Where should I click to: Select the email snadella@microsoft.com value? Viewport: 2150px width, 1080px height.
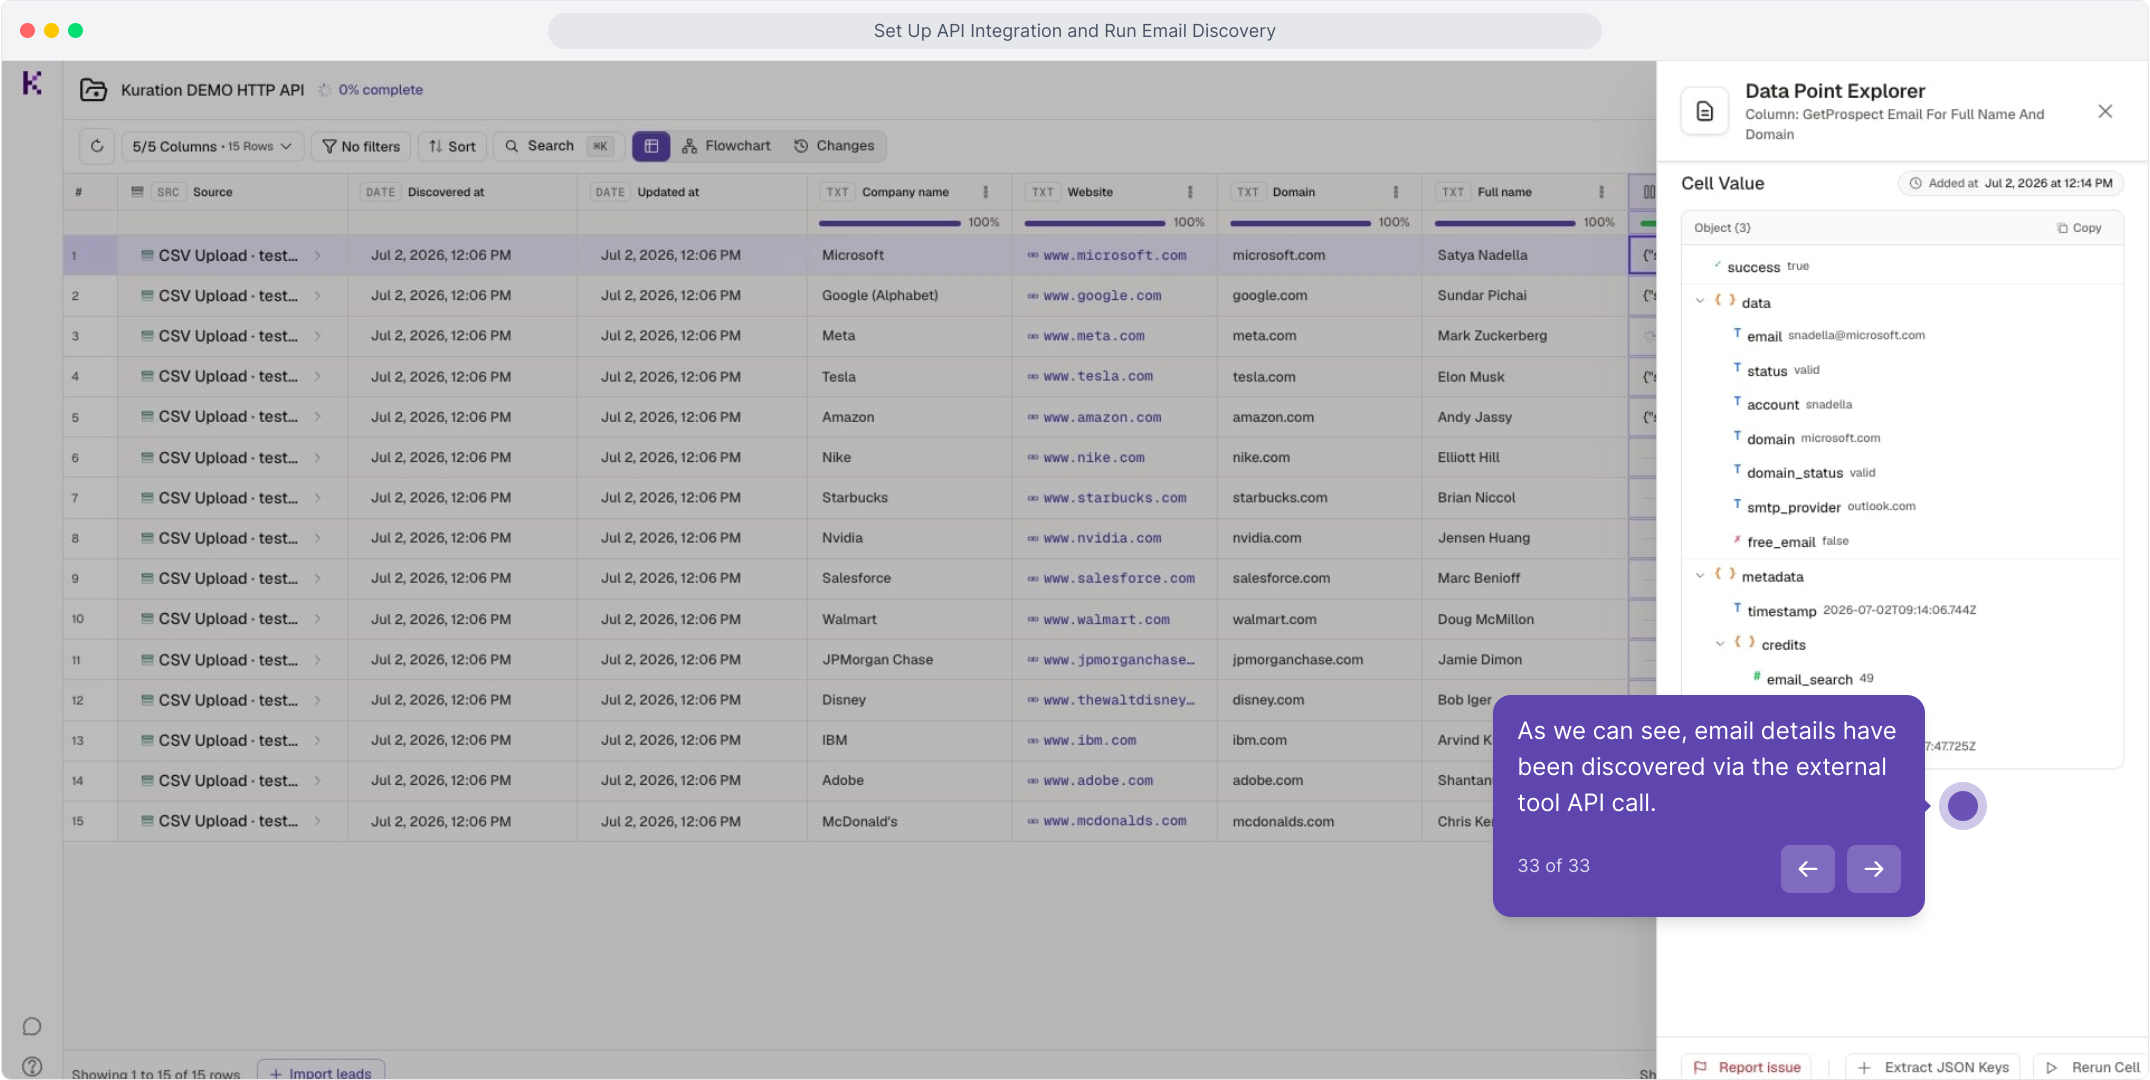pyautogui.click(x=1856, y=336)
